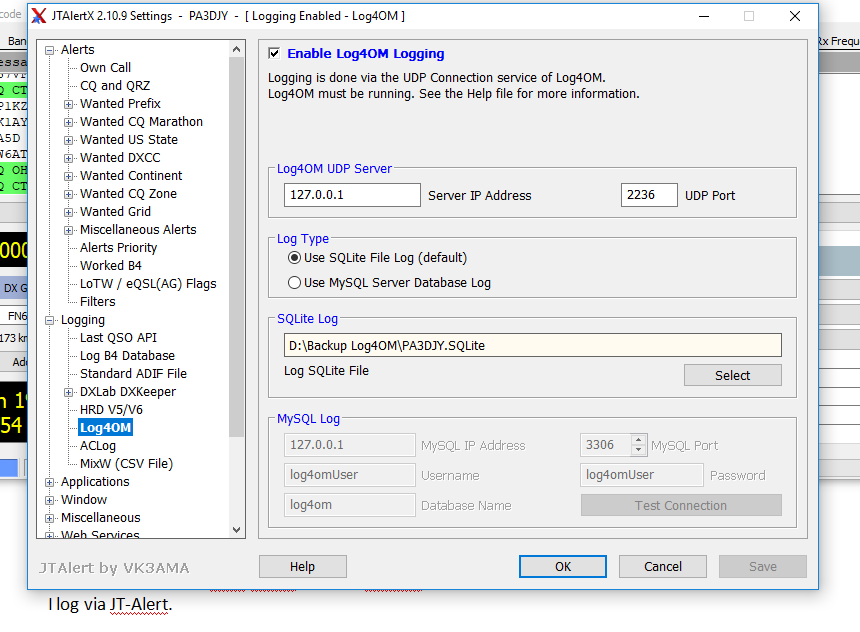This screenshot has width=860, height=632.
Task: Click the UDP Port field
Action: pyautogui.click(x=649, y=195)
